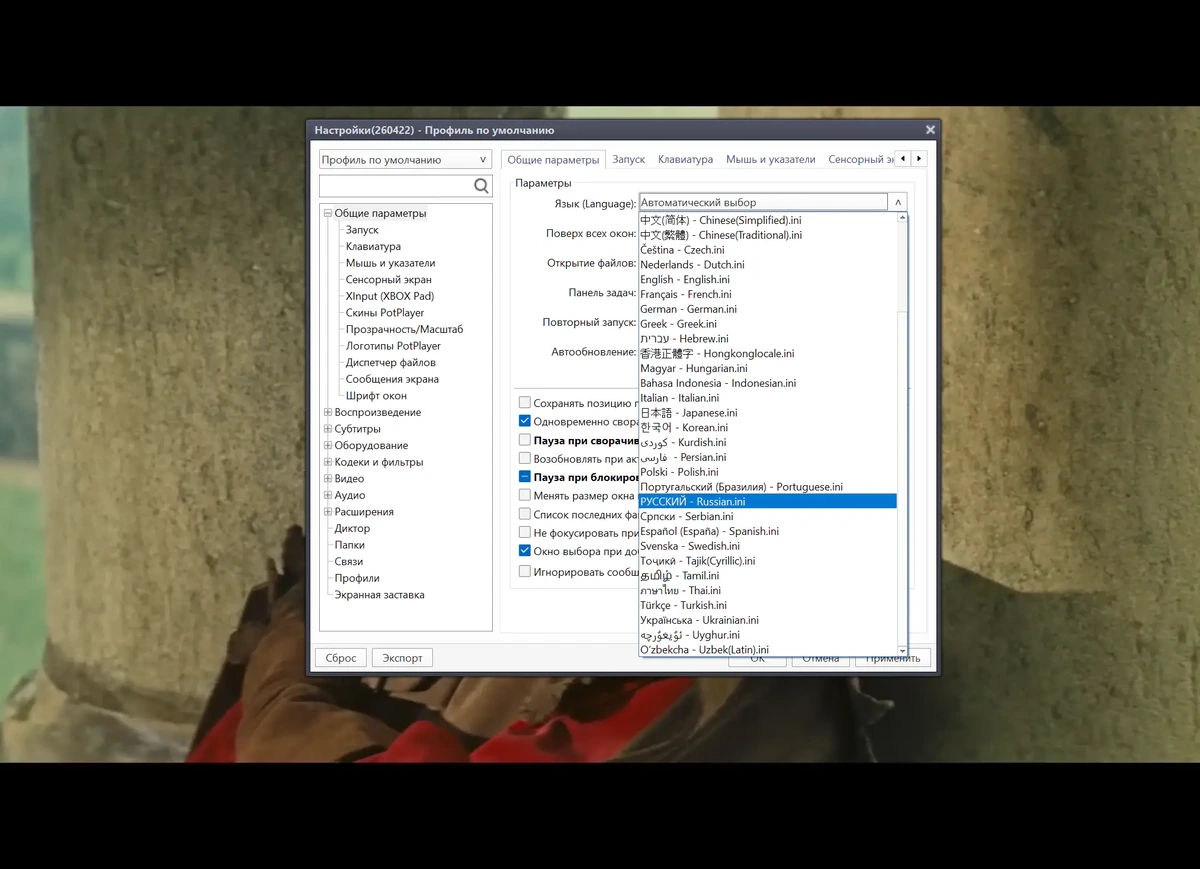Select Скины PotPlayer in tree

385,313
